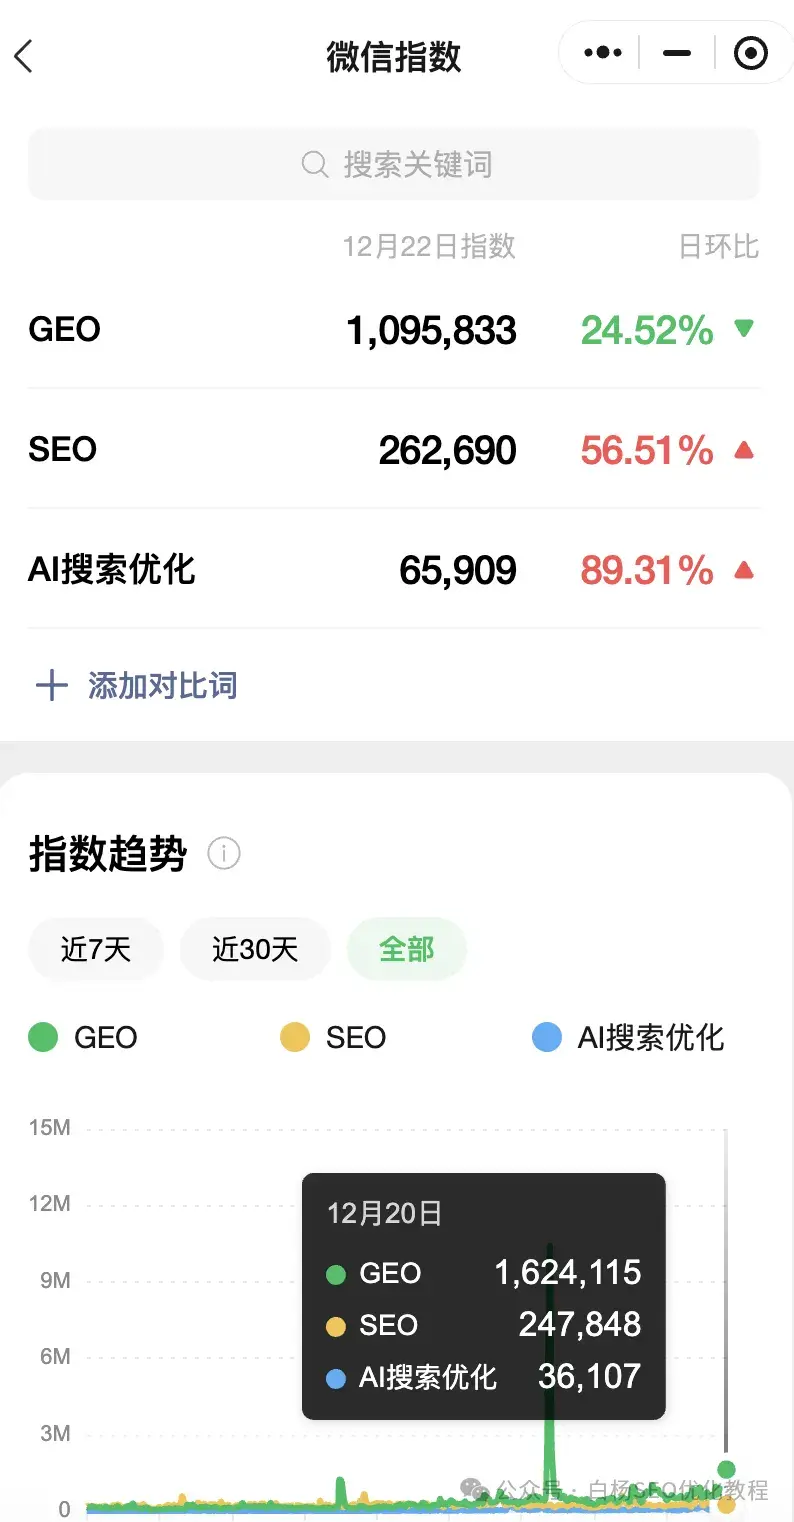Open the info icon beside 指数趋势

pyautogui.click(x=223, y=854)
